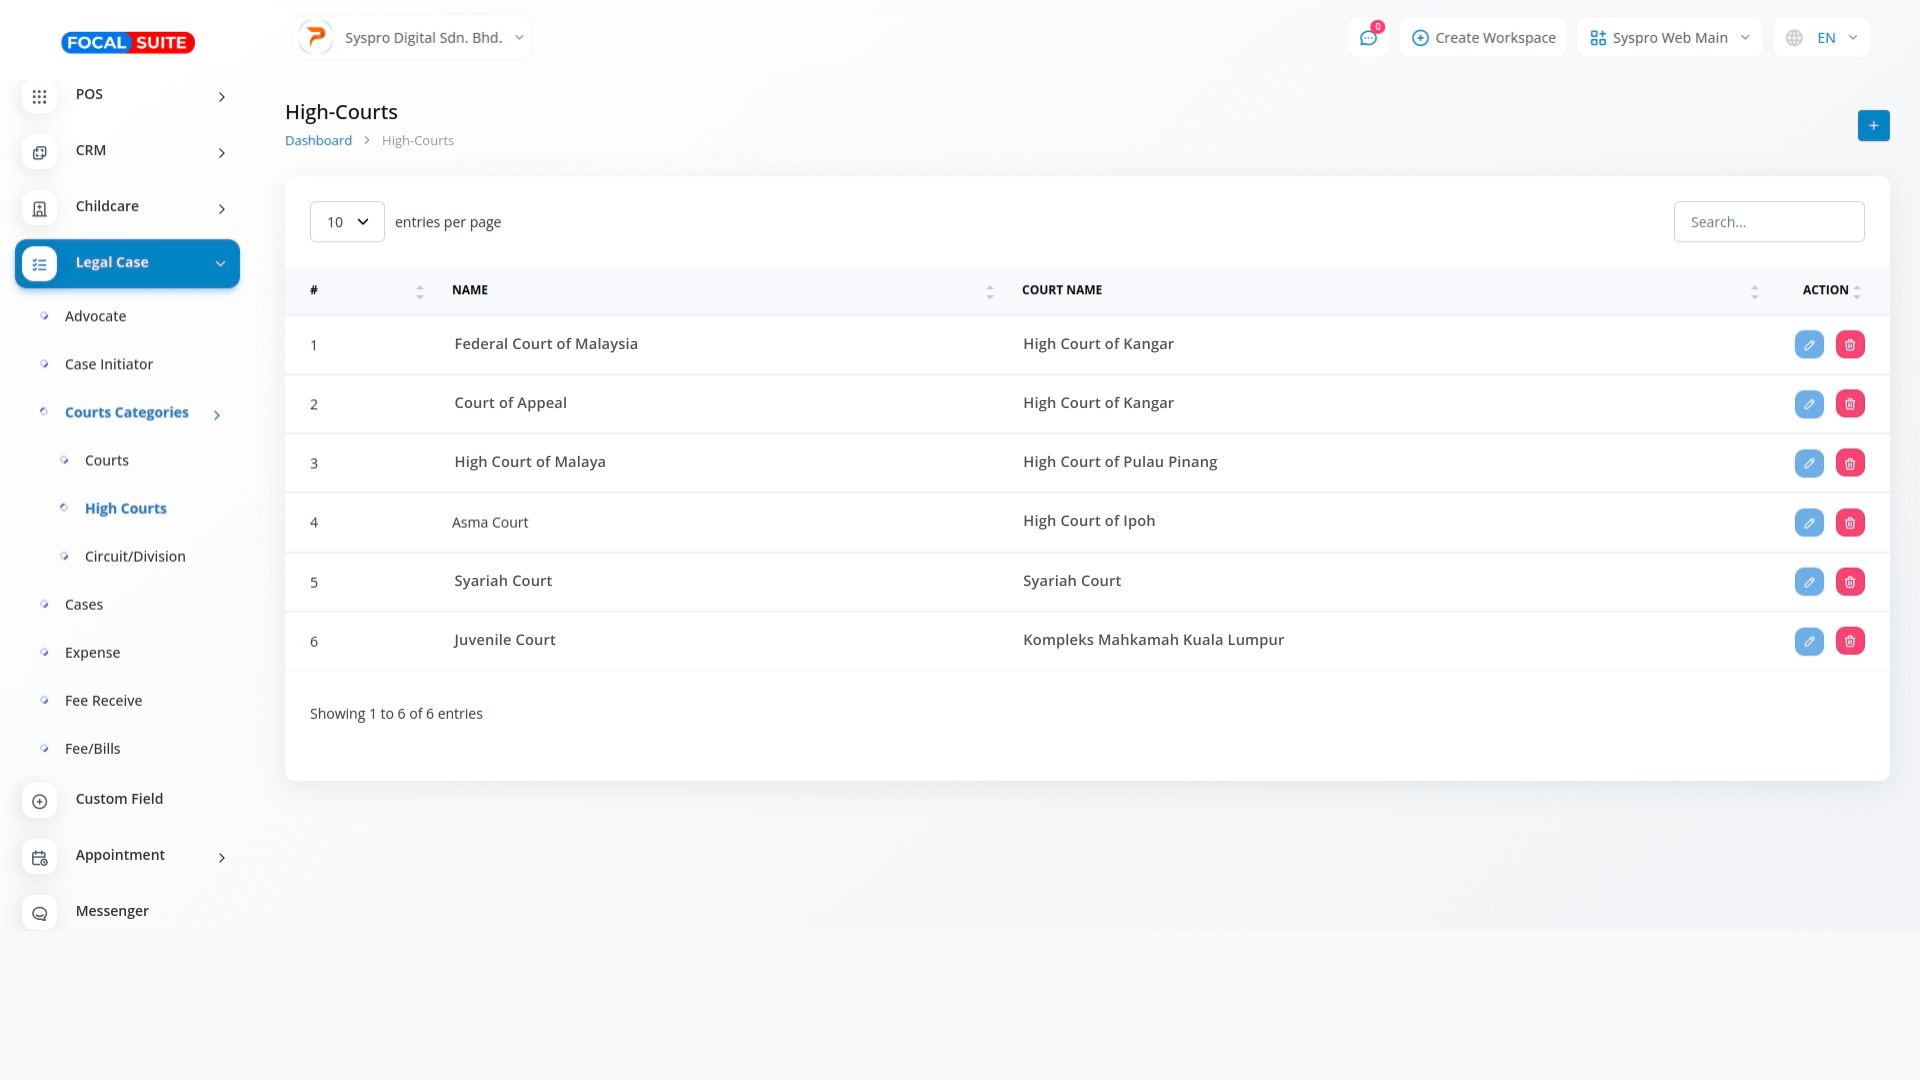Open the entries per page dropdown
This screenshot has width=1920, height=1080.
click(x=347, y=222)
